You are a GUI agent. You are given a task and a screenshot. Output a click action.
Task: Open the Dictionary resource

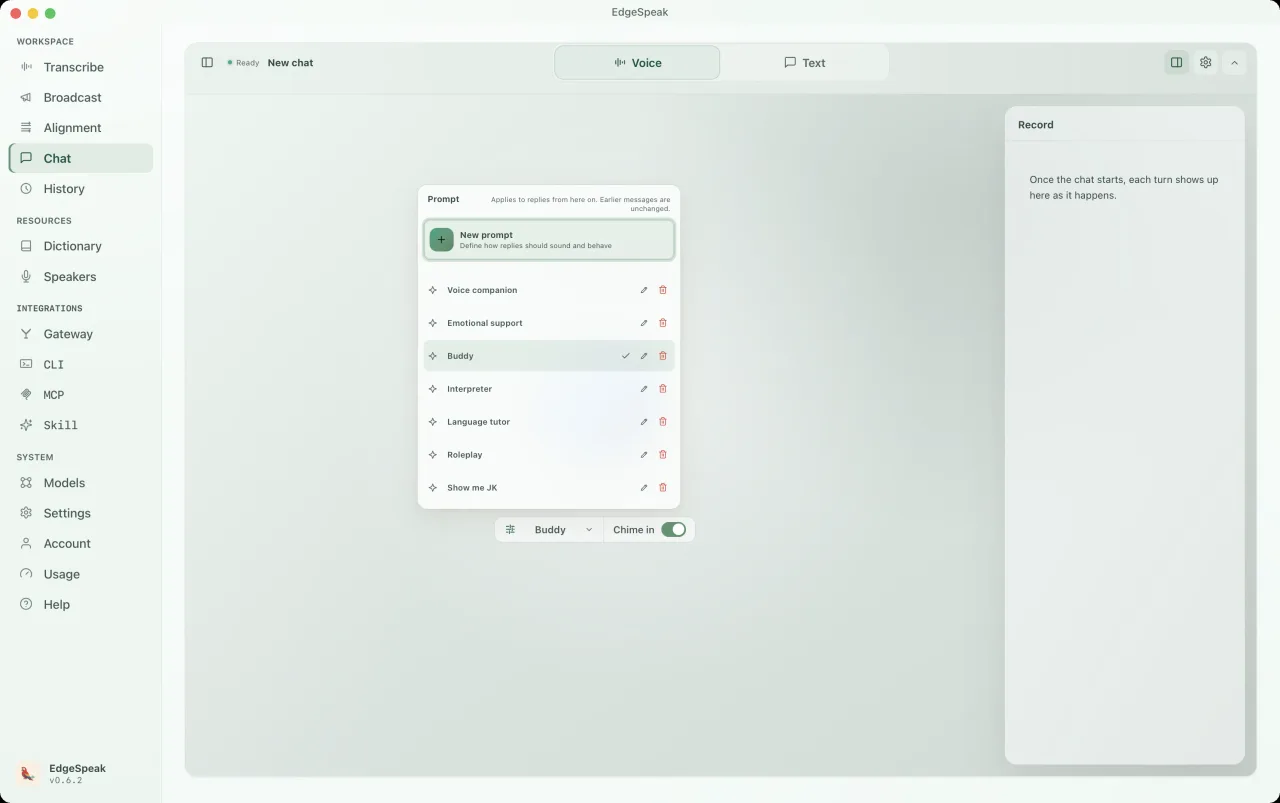(81, 246)
